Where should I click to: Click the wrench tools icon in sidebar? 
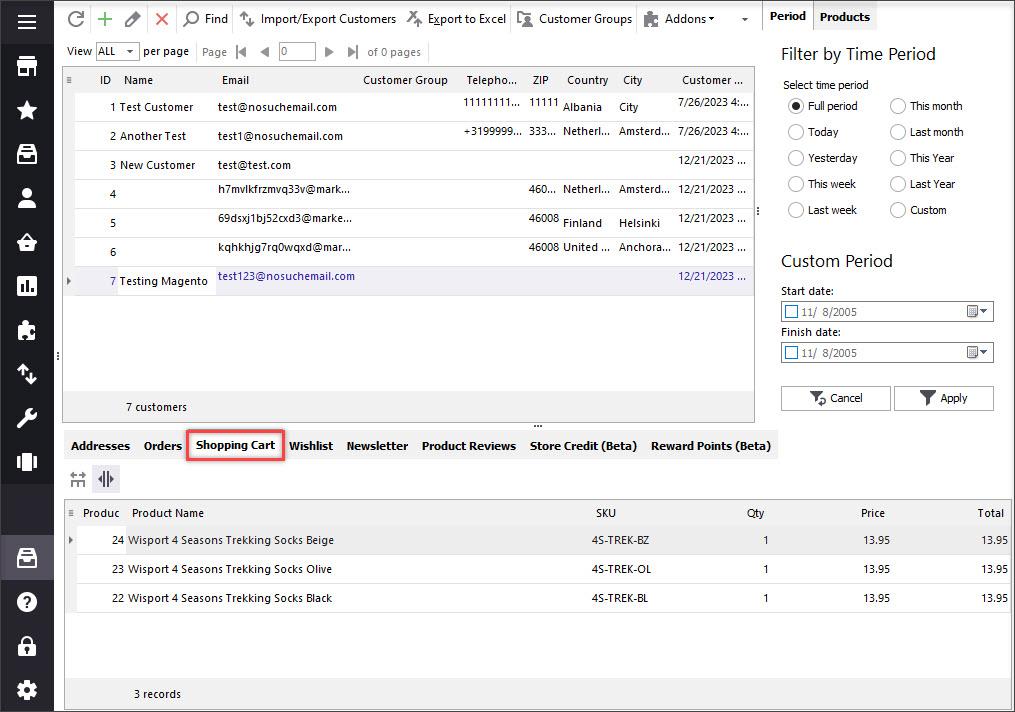pos(27,418)
